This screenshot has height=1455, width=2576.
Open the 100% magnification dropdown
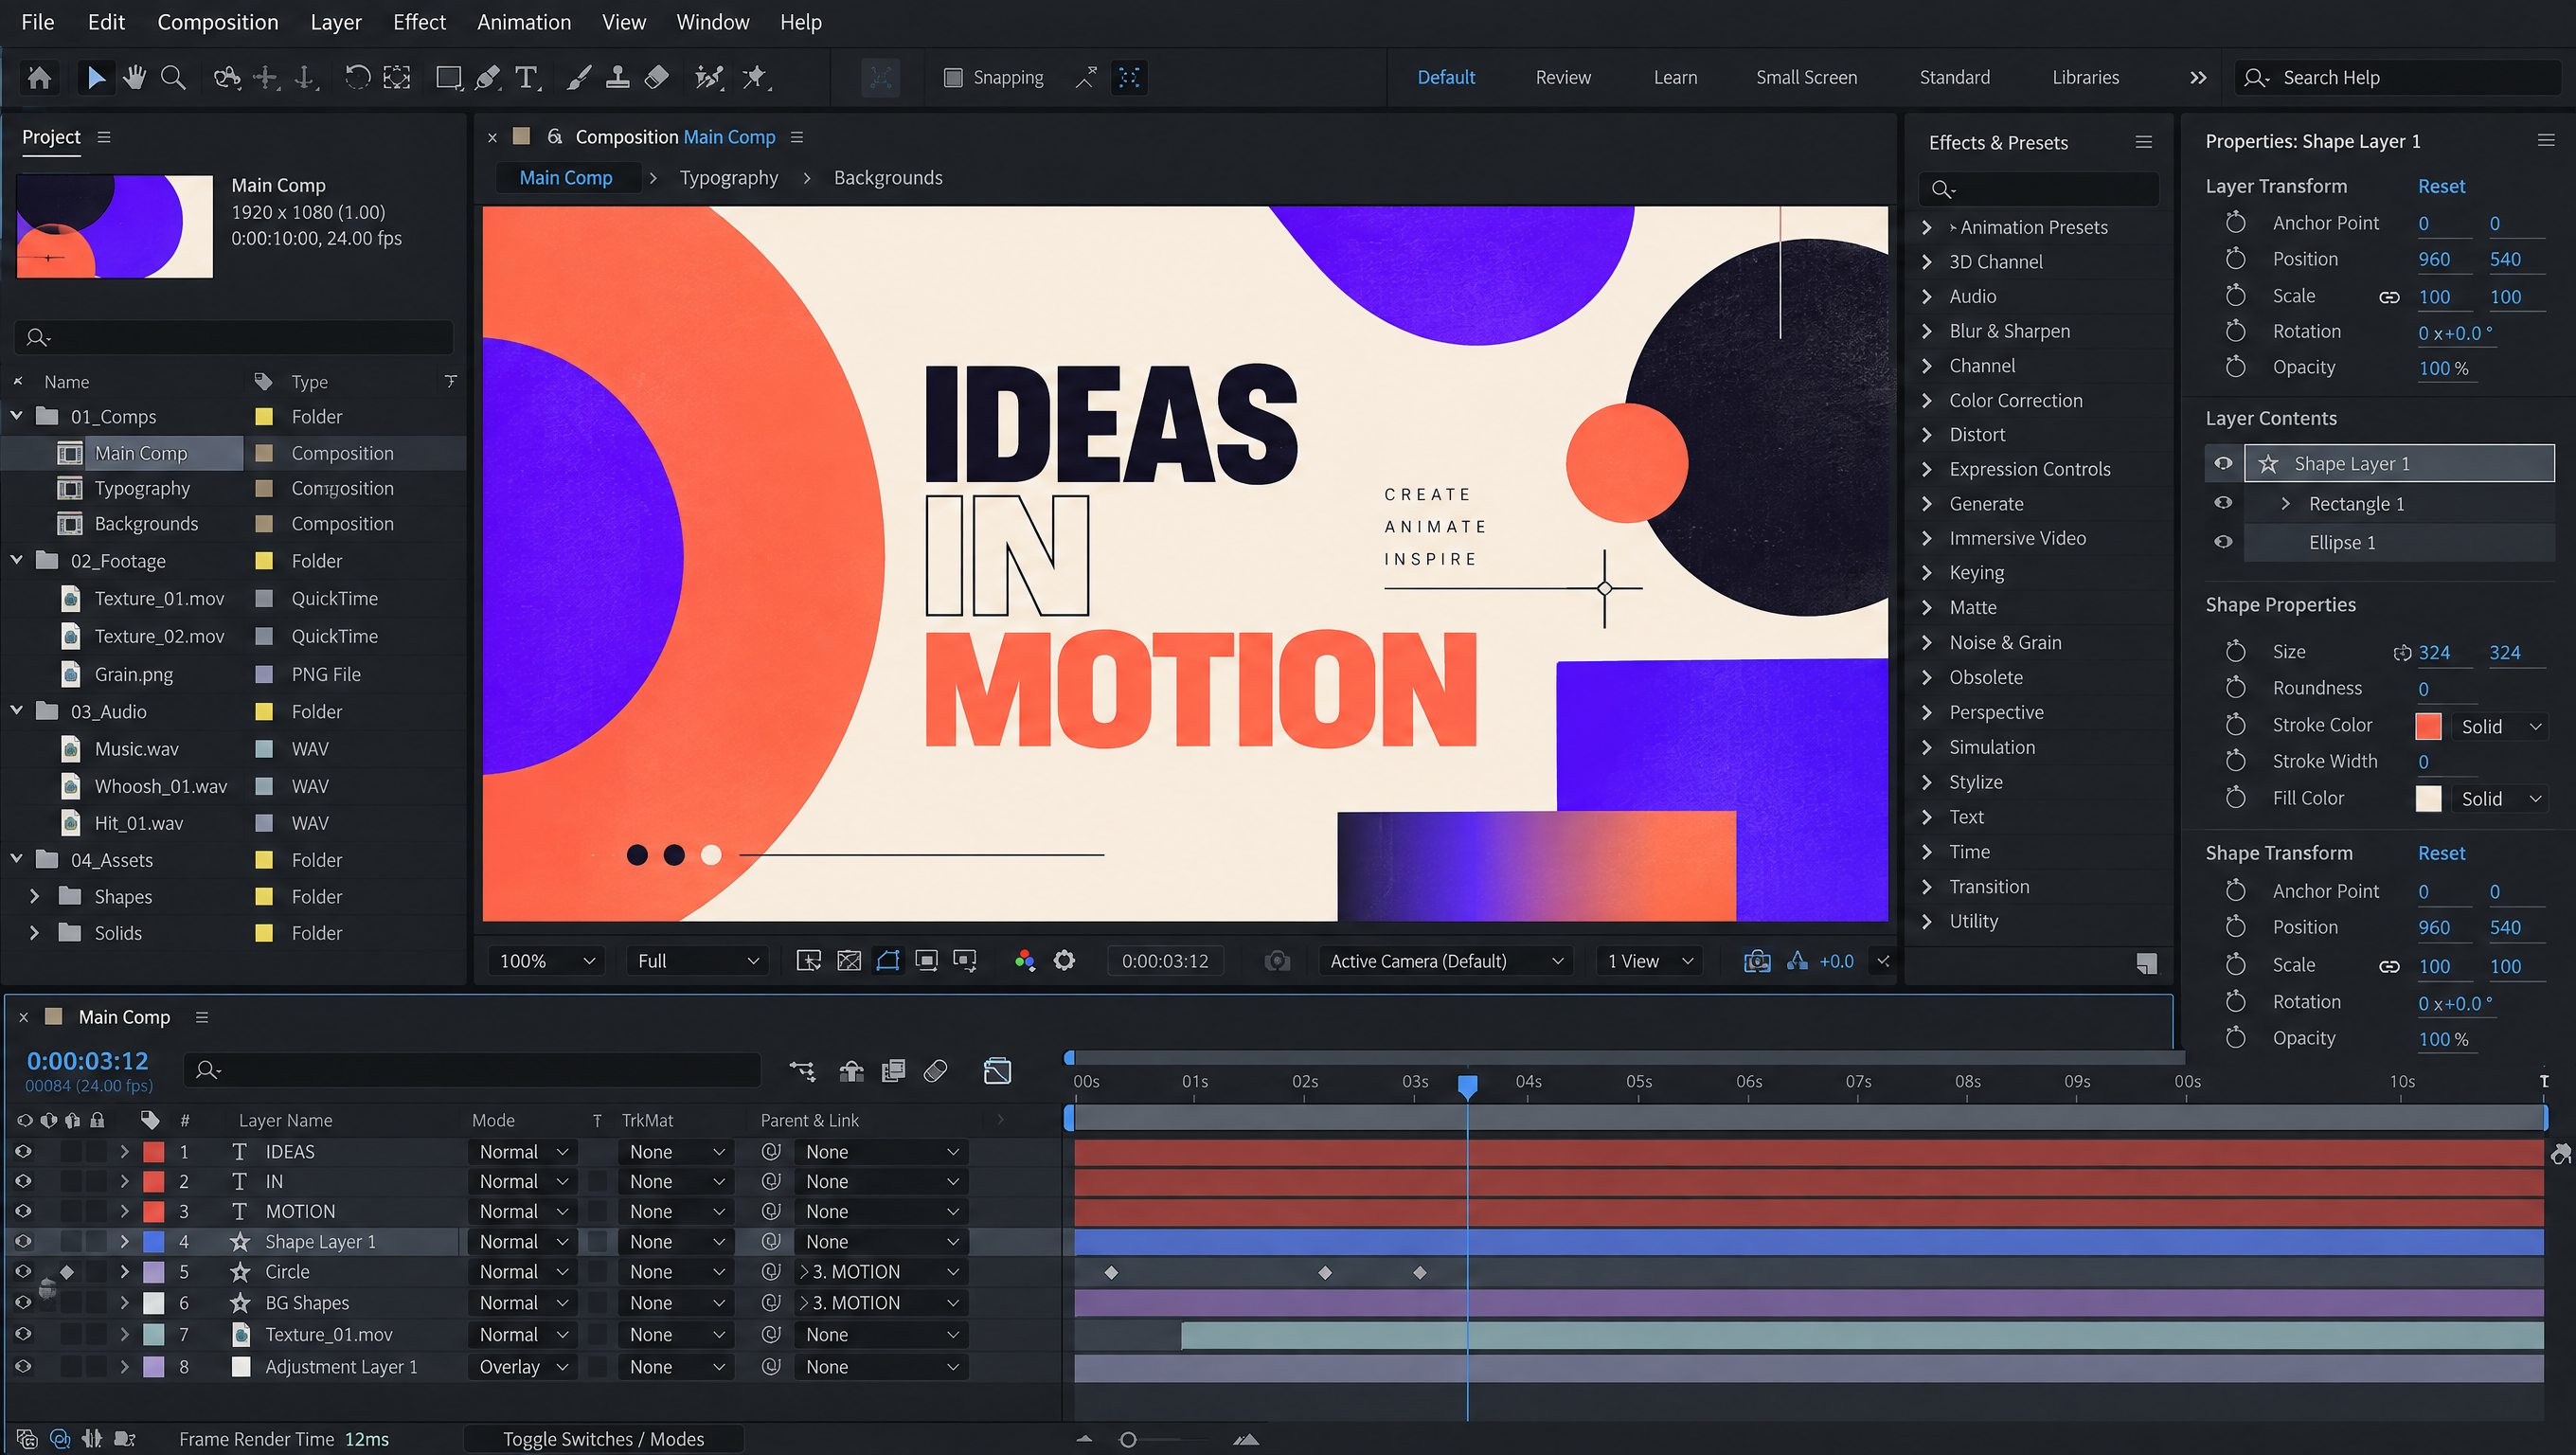point(547,961)
